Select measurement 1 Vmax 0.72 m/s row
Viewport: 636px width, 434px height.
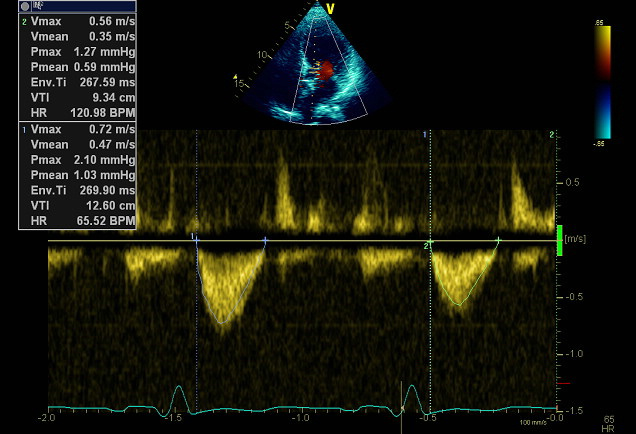tap(76, 130)
